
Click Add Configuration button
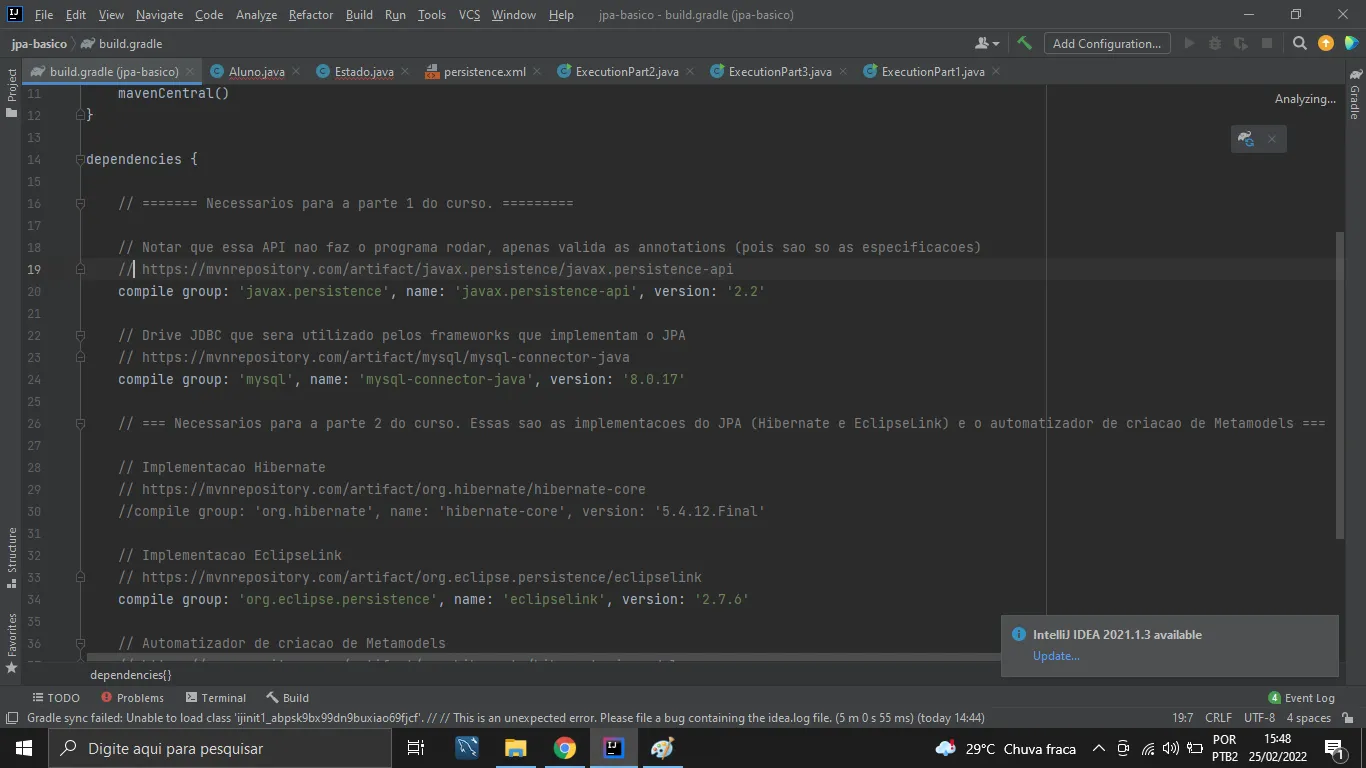pos(1106,43)
